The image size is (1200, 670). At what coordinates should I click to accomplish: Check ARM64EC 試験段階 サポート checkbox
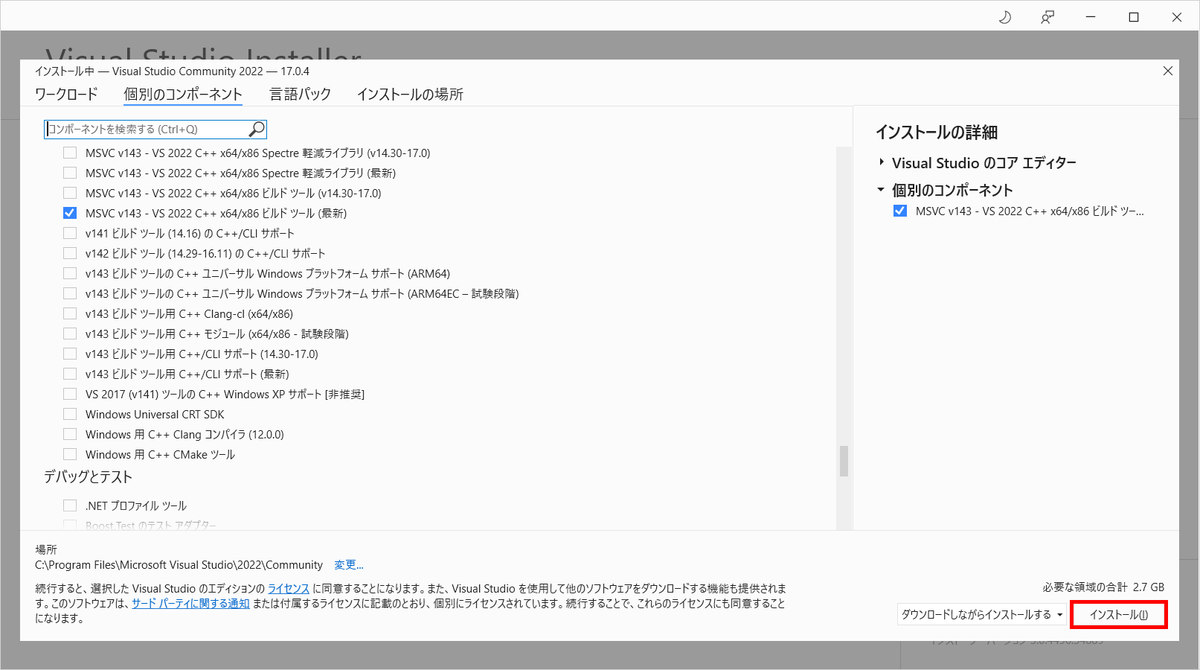[x=70, y=293]
